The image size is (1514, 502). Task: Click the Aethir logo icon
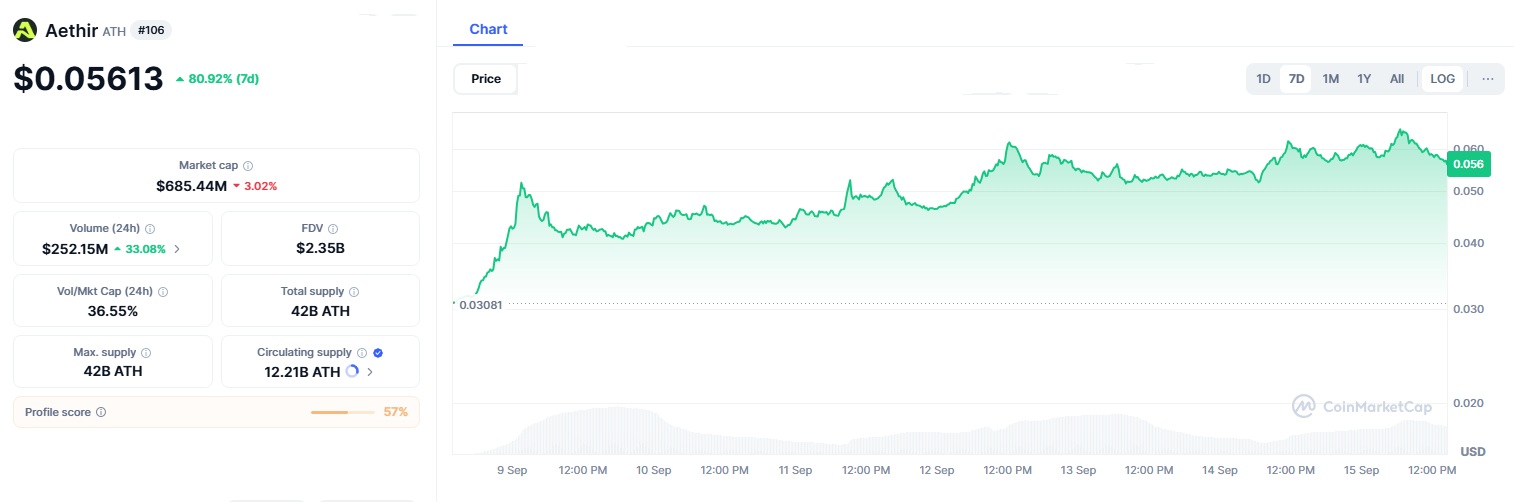click(25, 31)
